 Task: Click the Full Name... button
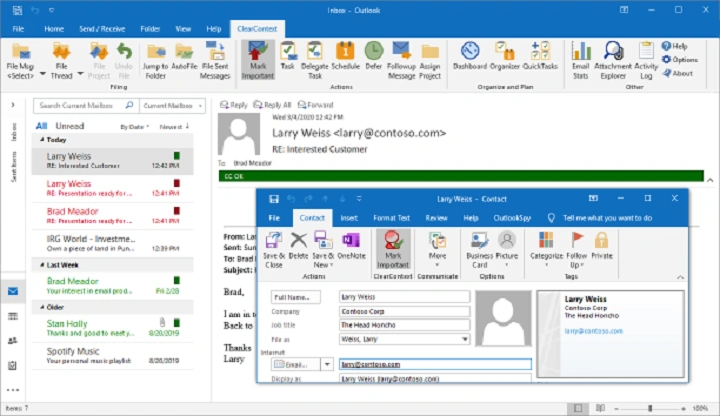(296, 298)
